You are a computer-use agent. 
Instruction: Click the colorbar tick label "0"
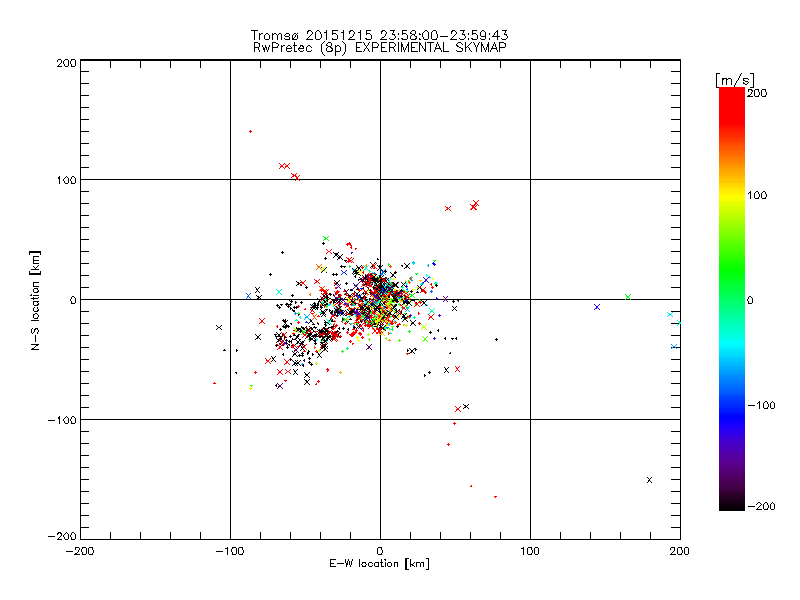tap(750, 300)
